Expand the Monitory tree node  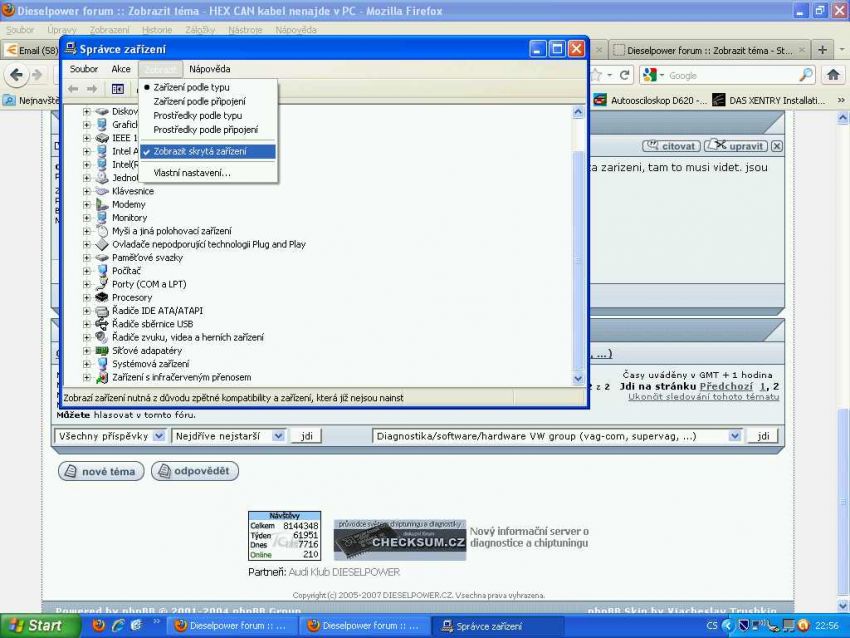tap(87, 217)
